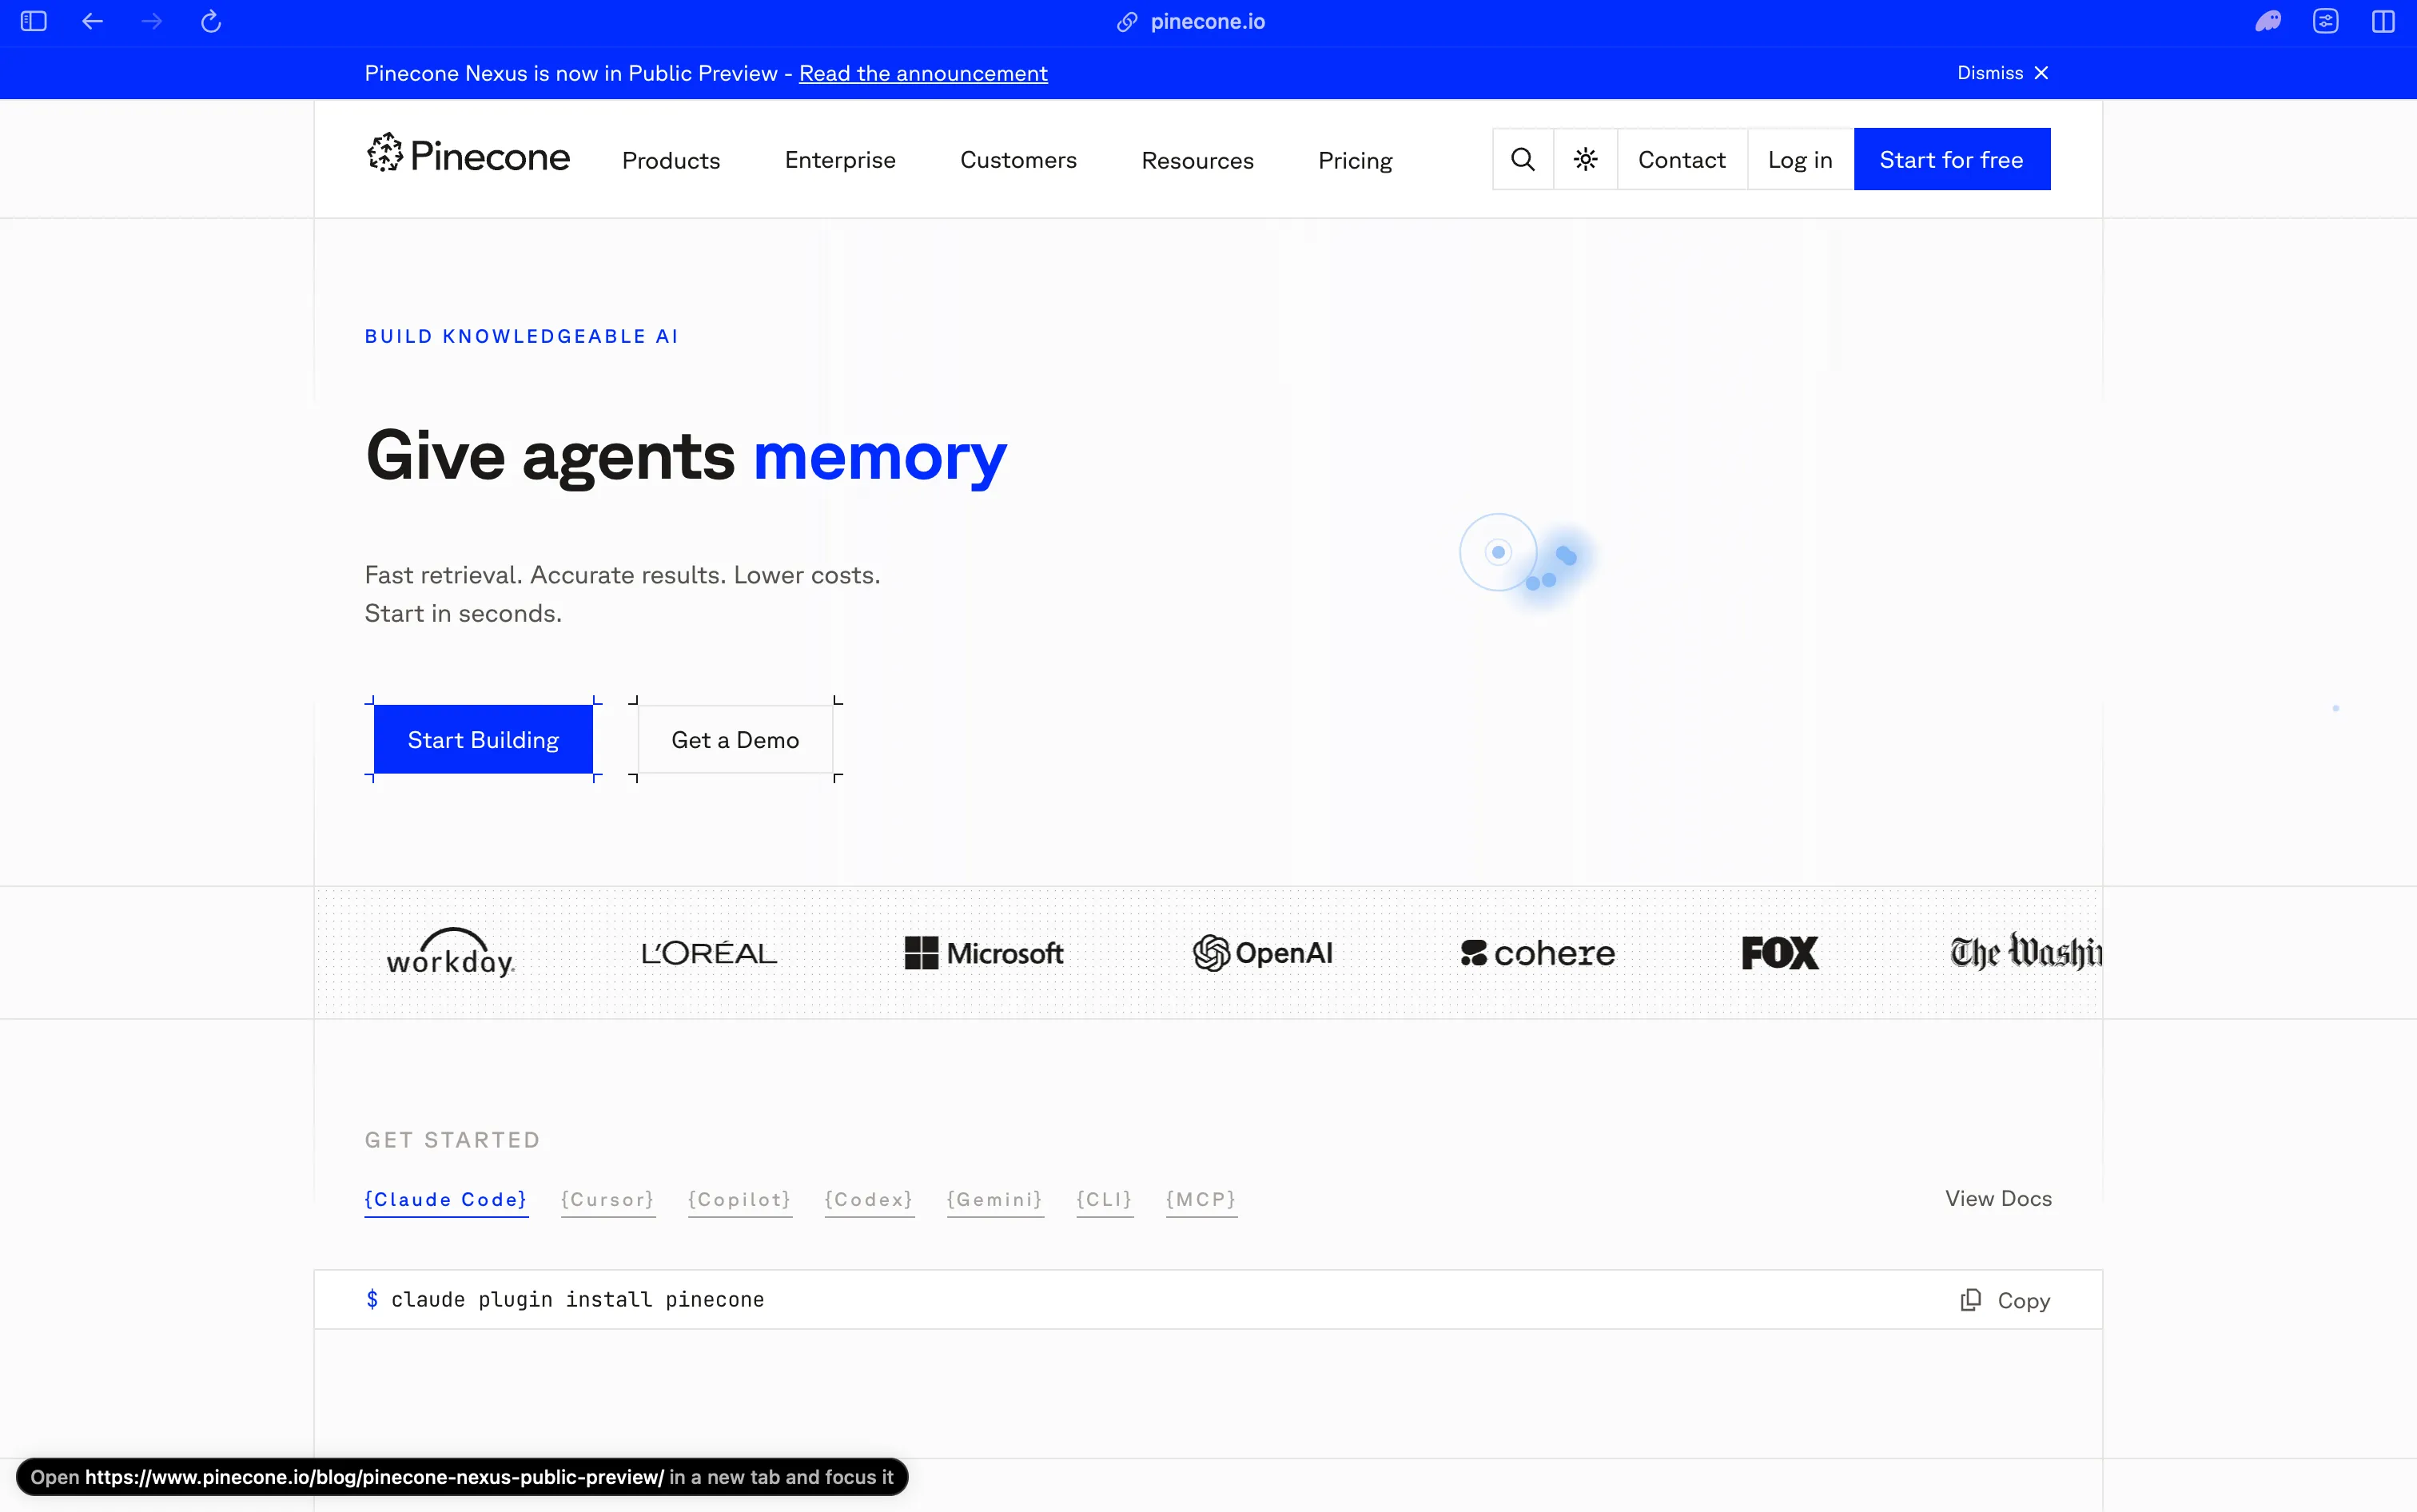This screenshot has width=2417, height=1512.
Task: Click the Microsoft logo
Action: point(984,953)
